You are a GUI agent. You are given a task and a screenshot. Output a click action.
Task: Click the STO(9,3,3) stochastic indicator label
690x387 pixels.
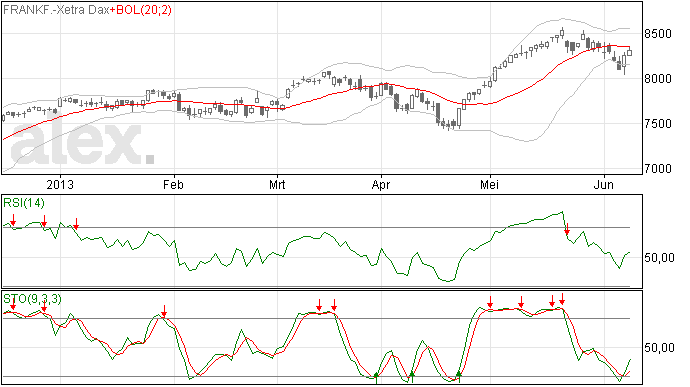[32, 299]
